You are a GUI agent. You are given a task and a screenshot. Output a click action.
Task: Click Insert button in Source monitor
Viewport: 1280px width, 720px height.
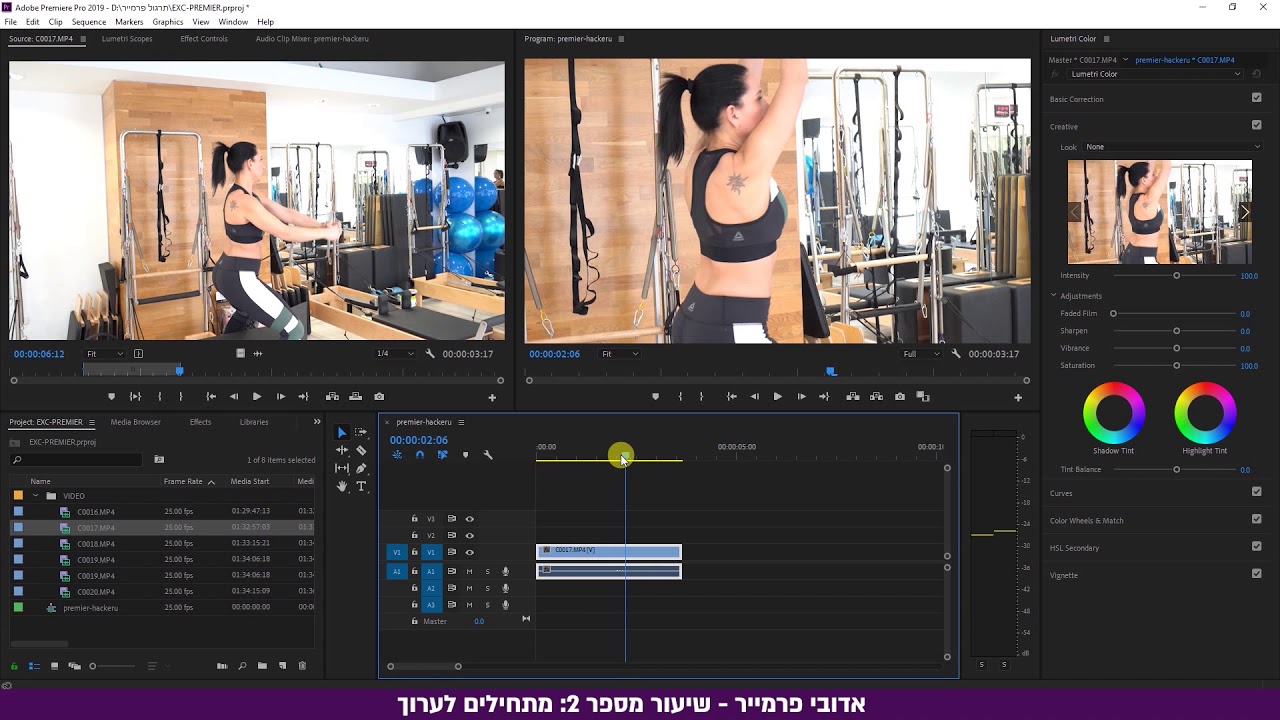(x=332, y=397)
